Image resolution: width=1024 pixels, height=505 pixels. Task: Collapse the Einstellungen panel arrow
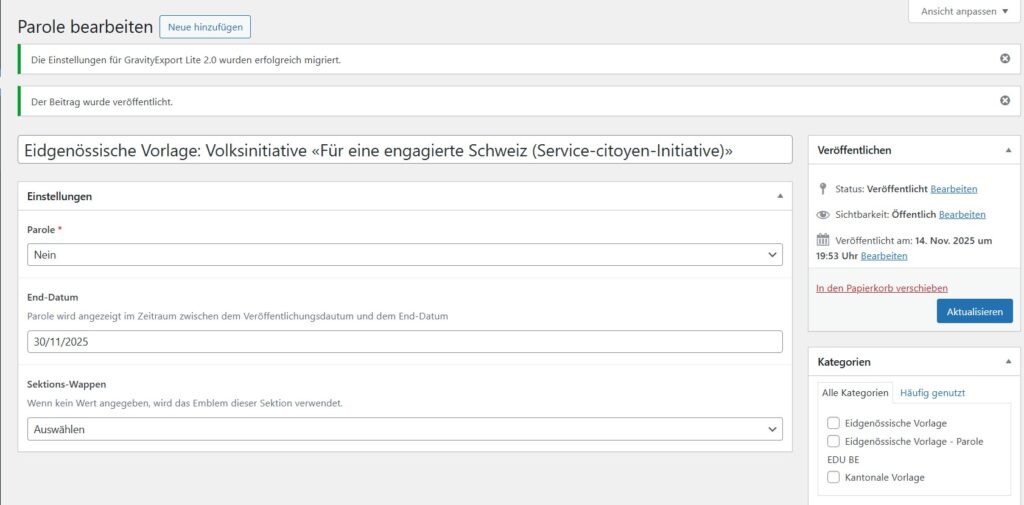(x=780, y=197)
